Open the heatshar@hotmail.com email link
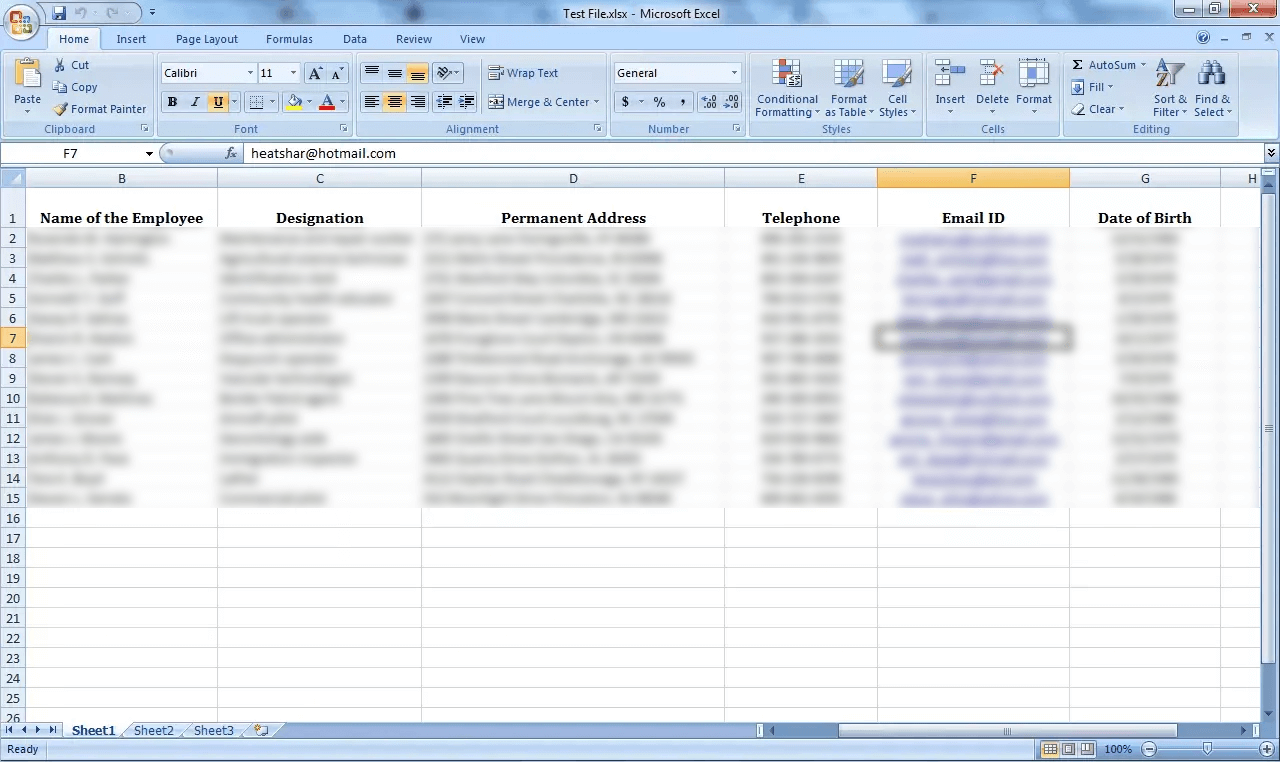1280x762 pixels. point(973,338)
